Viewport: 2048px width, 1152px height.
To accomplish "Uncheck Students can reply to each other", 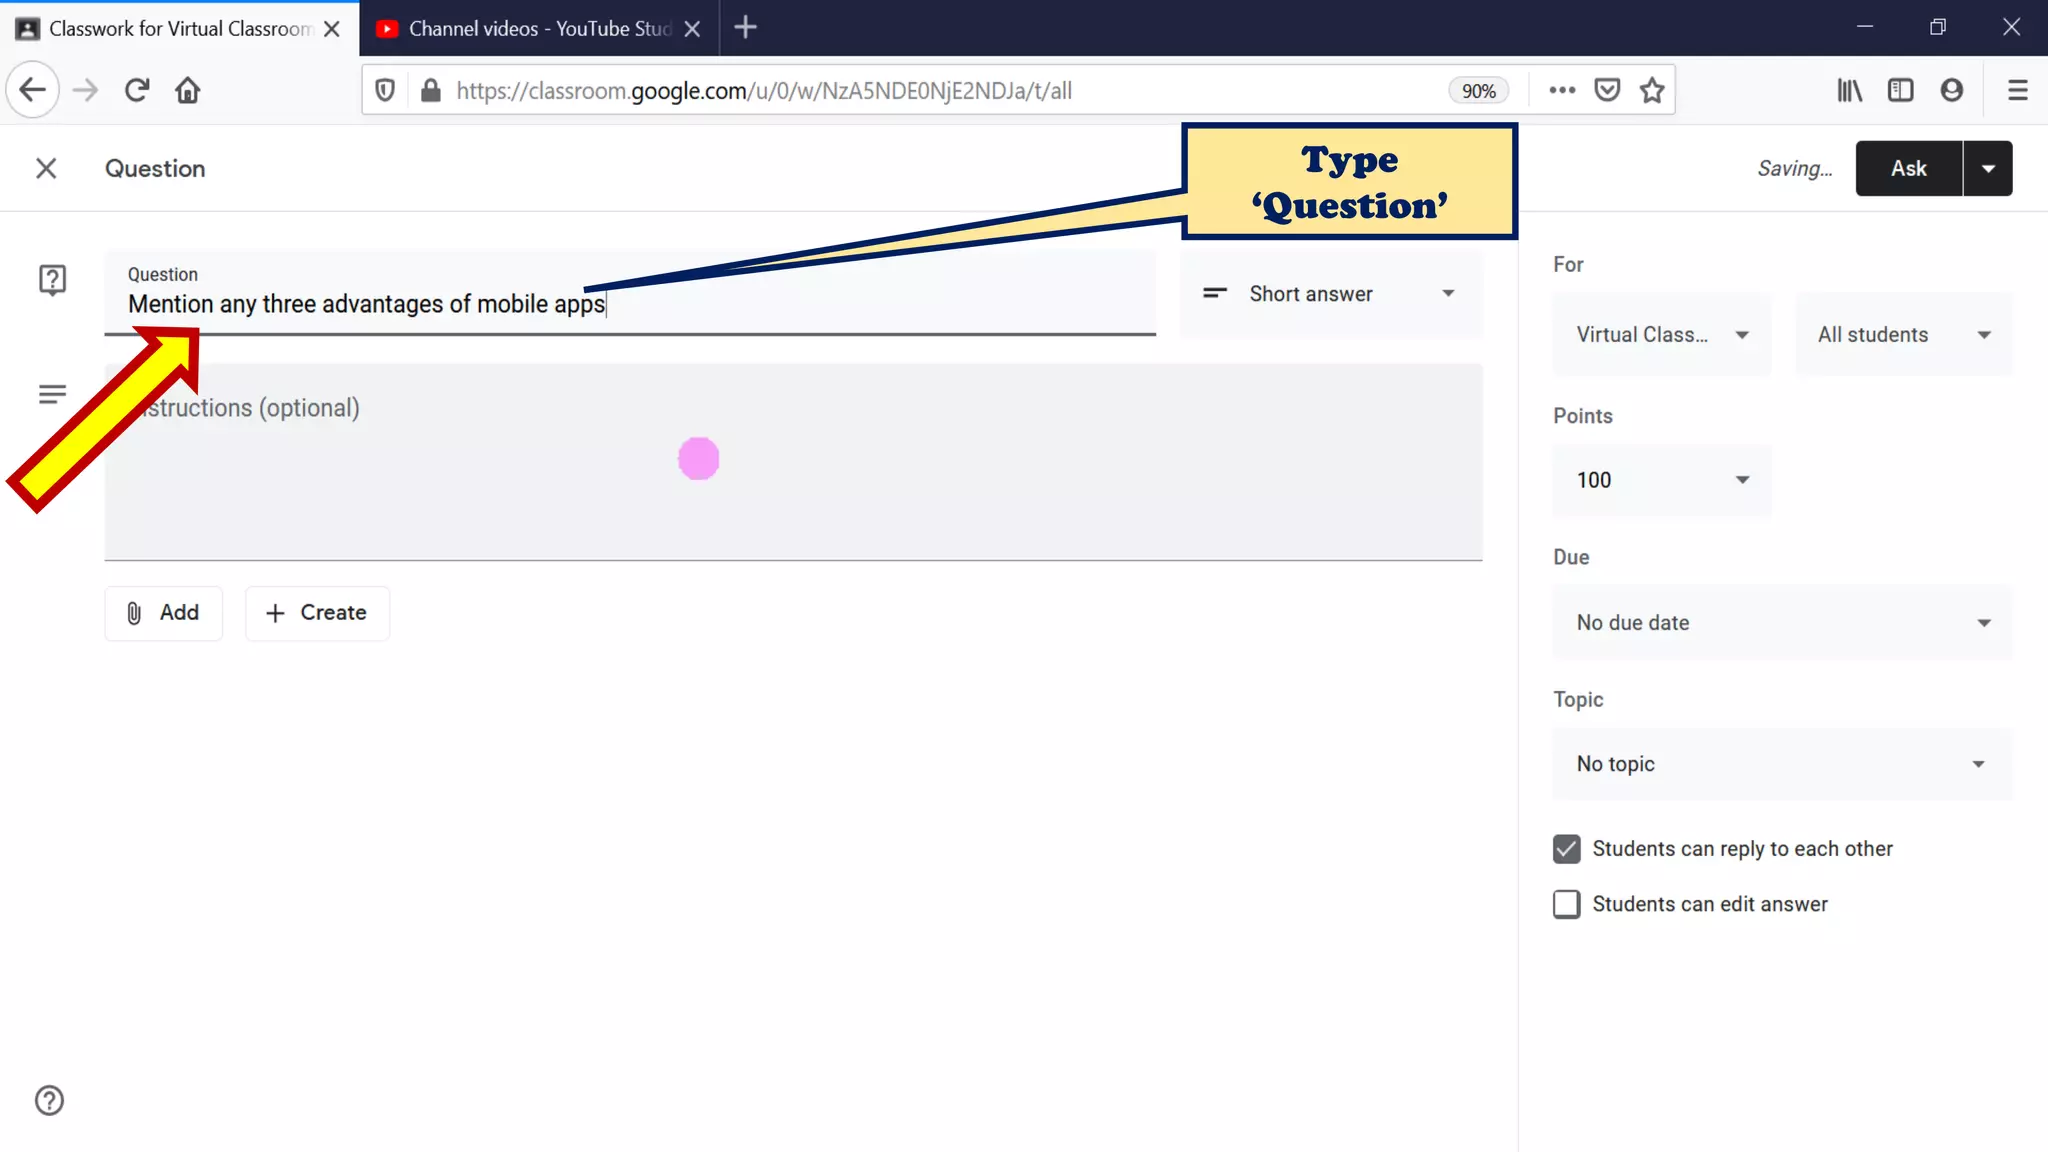I will coord(1566,849).
